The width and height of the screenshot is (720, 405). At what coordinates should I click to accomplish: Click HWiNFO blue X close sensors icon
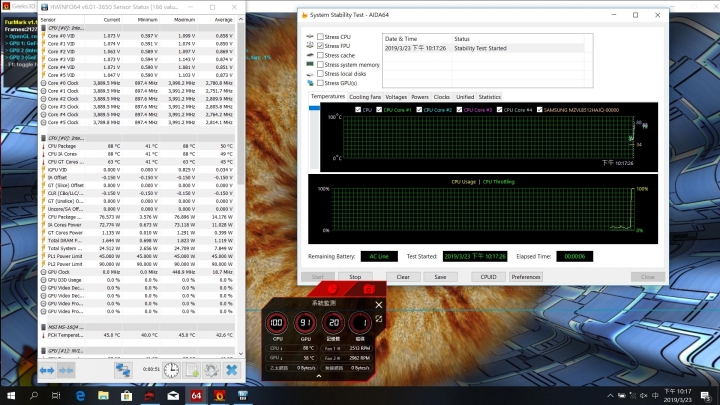pos(232,370)
